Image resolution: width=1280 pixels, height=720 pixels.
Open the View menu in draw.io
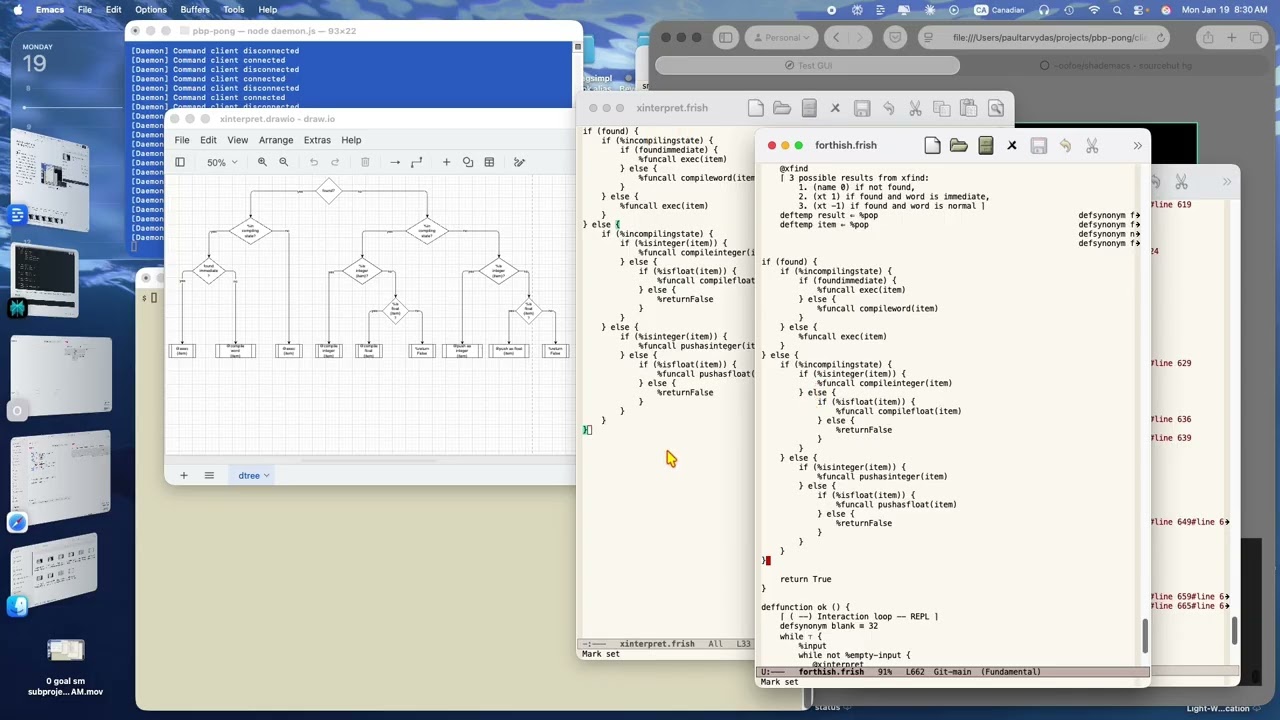(237, 140)
